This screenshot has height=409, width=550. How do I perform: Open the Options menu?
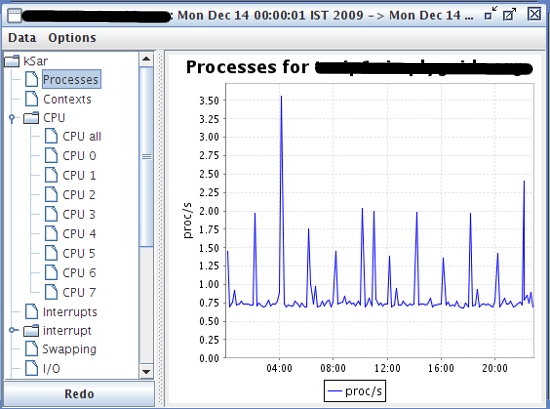coord(72,38)
